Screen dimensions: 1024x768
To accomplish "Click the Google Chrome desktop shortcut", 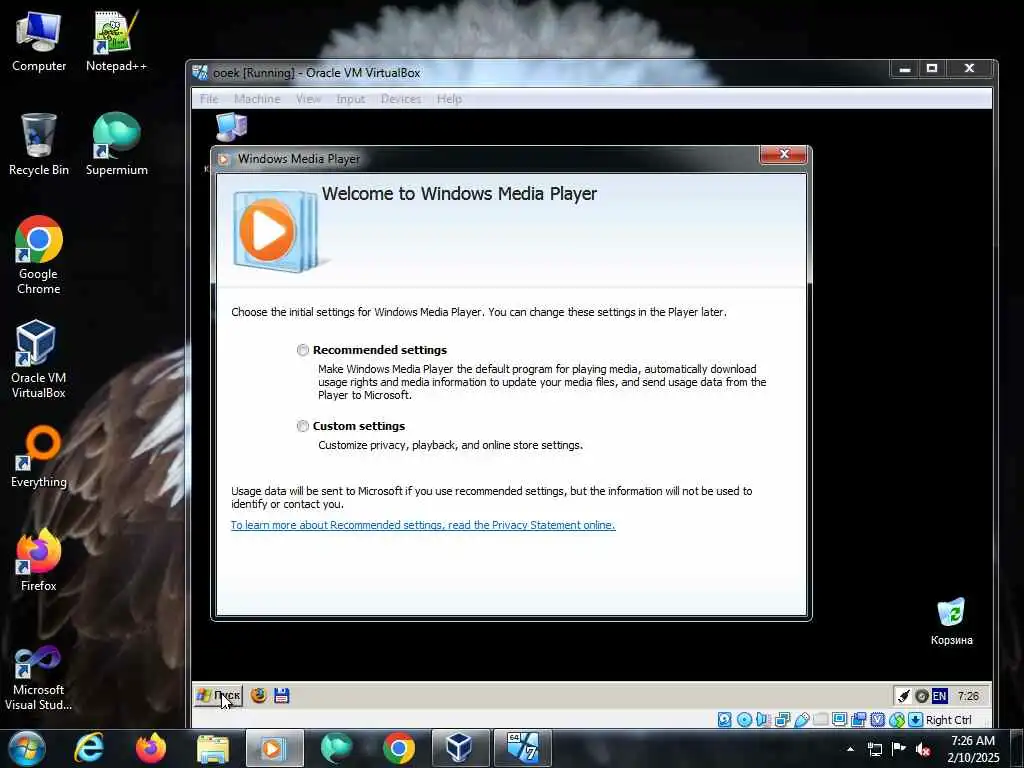I will [39, 255].
